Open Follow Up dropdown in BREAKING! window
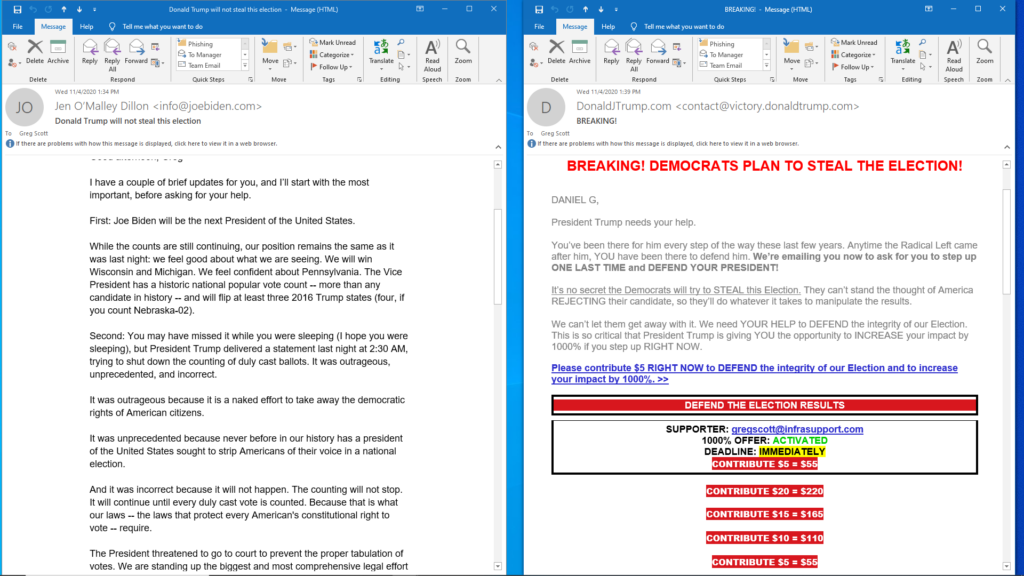1024x576 pixels. pyautogui.click(x=854, y=67)
